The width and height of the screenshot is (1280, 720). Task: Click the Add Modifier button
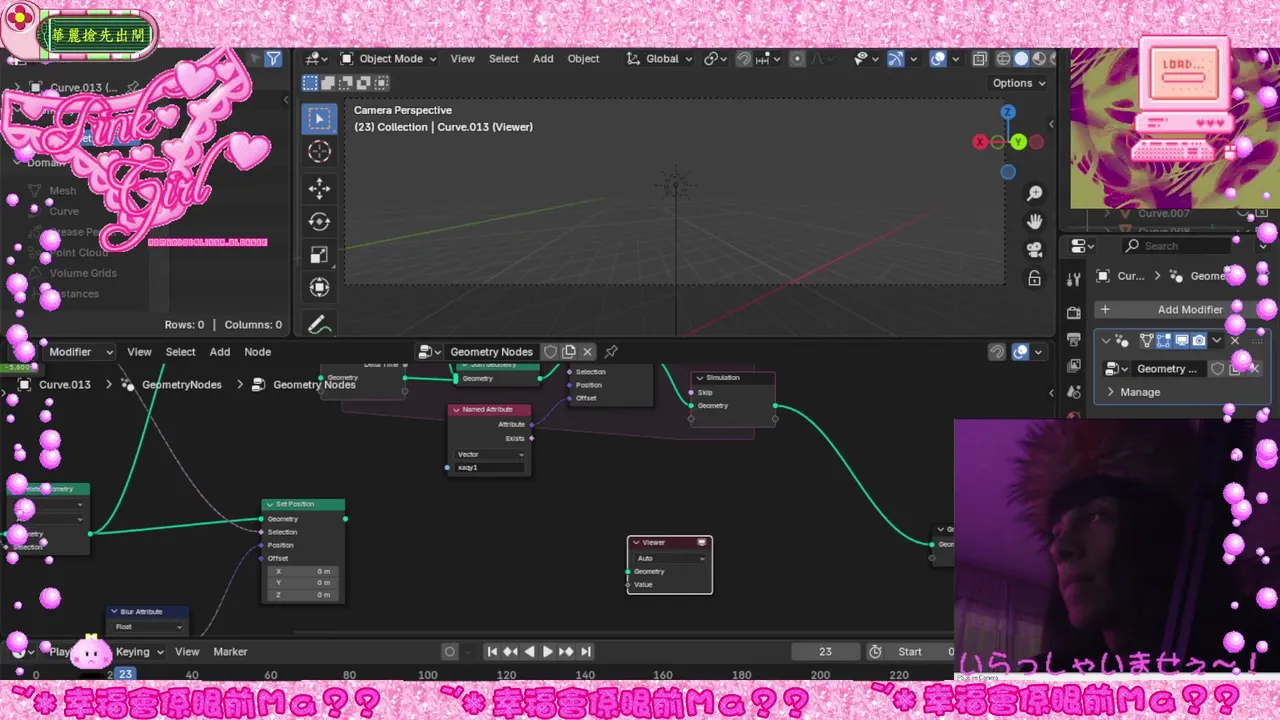1180,310
